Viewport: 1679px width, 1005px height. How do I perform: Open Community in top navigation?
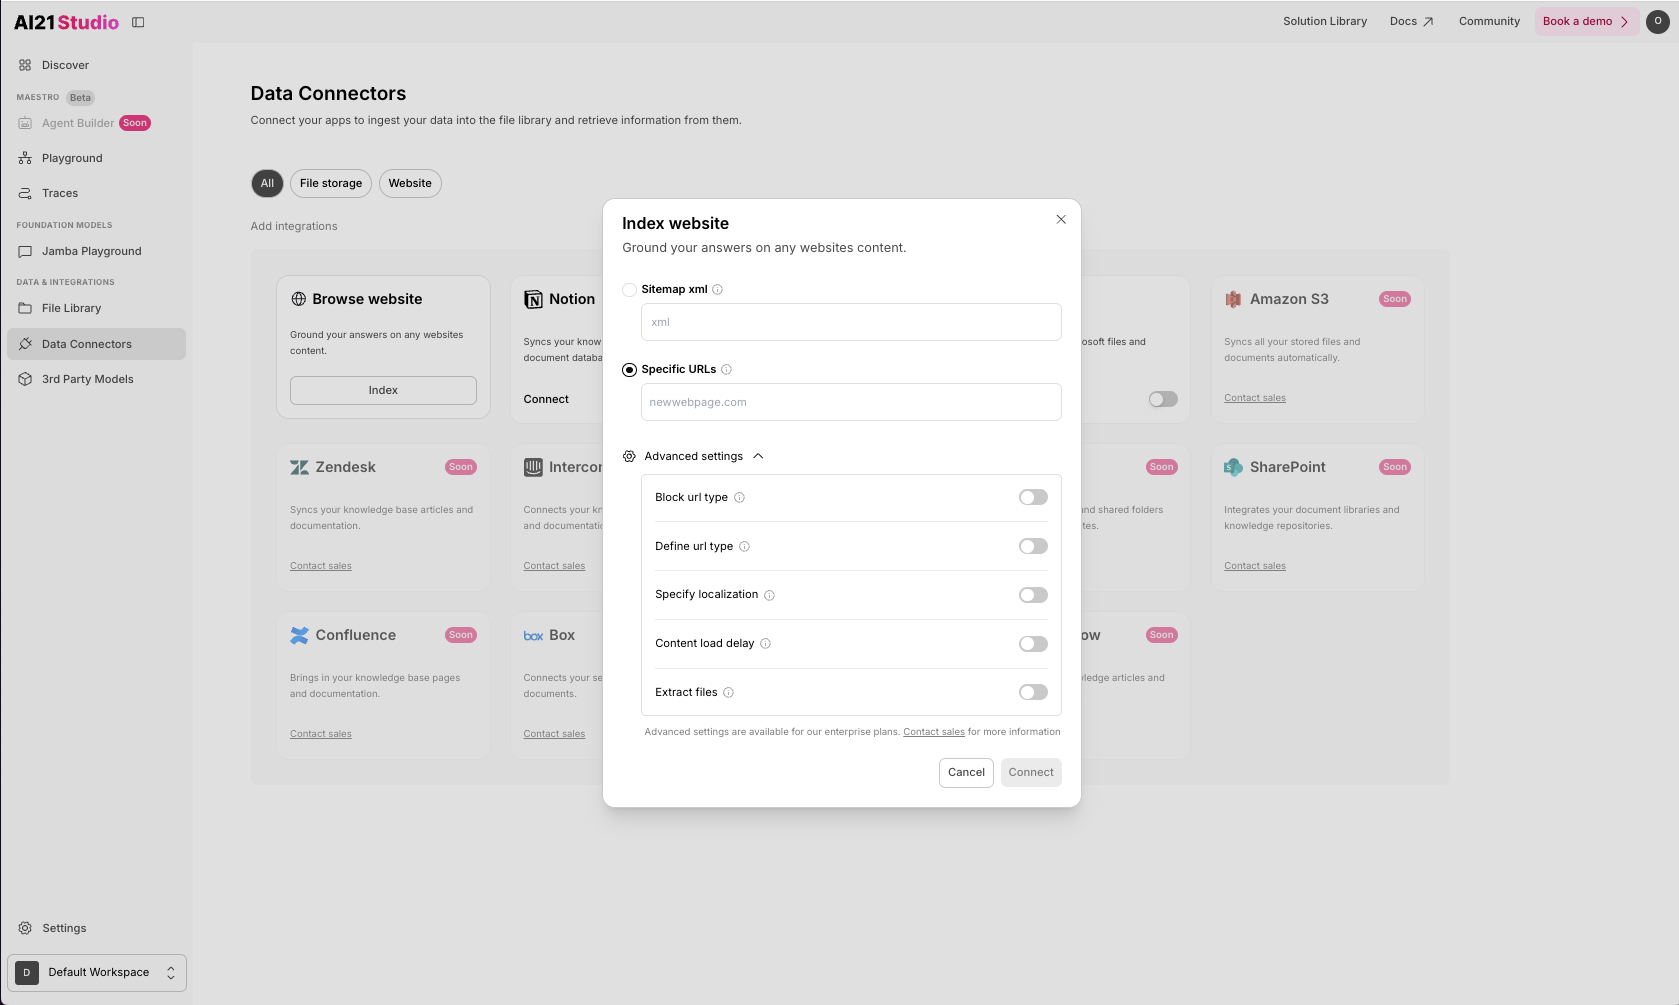point(1489,21)
